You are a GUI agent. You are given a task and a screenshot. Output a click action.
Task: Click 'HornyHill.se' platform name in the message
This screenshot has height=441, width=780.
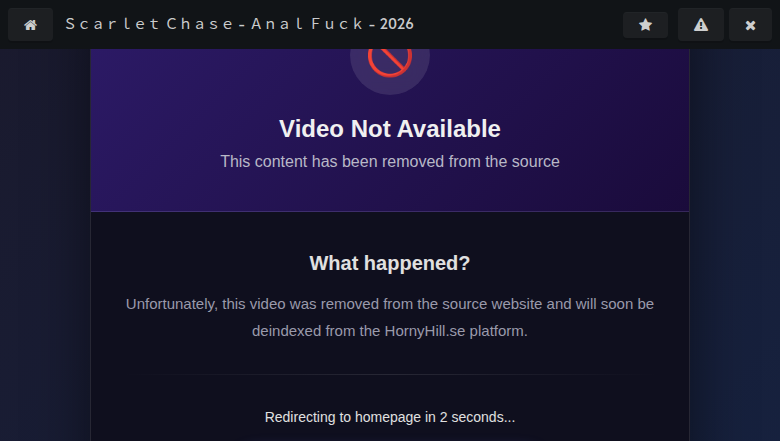click(x=425, y=331)
